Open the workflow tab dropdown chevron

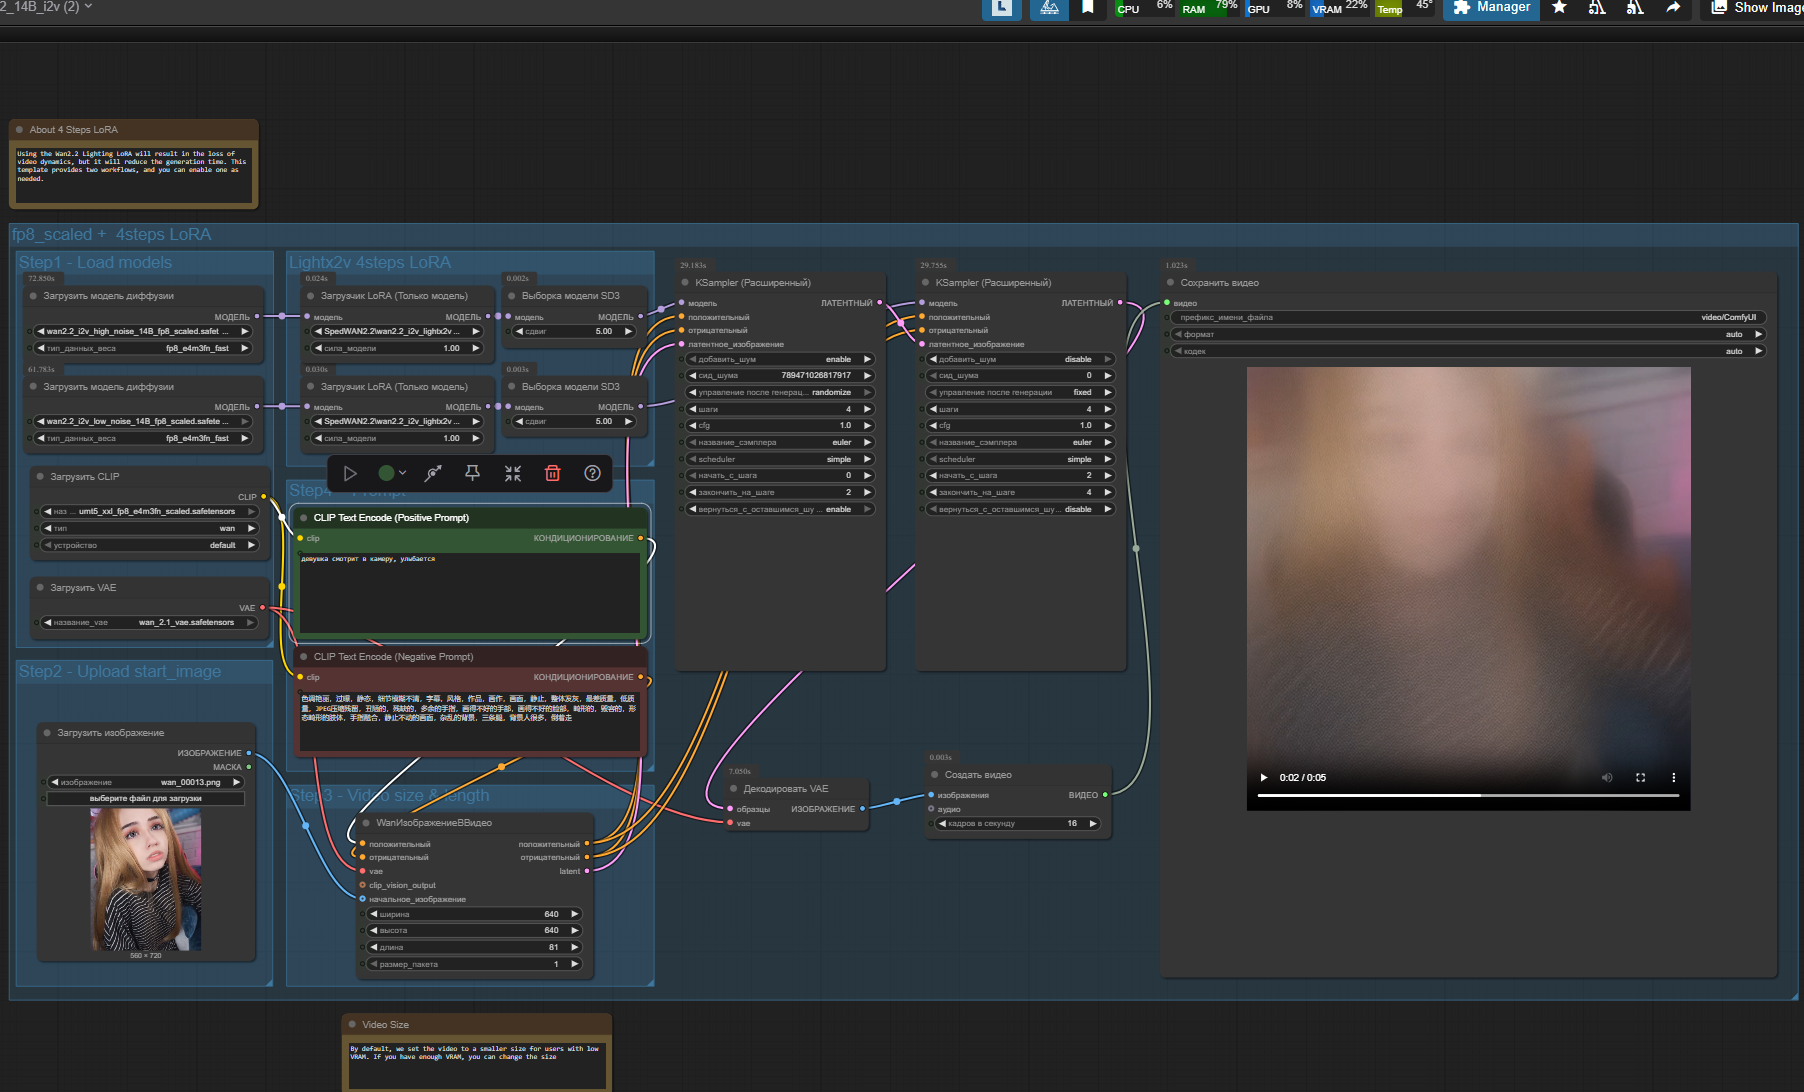(88, 7)
